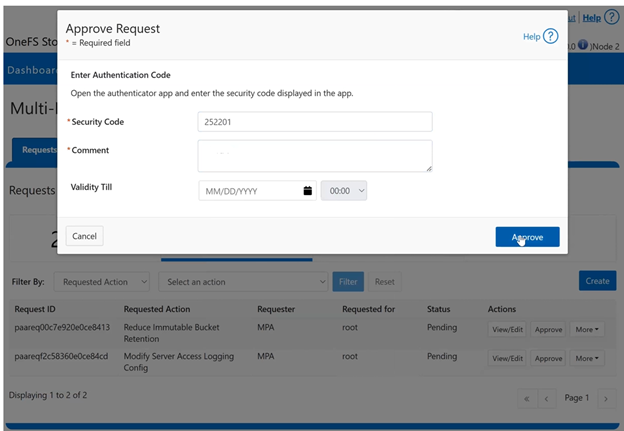Open the calendar picker for Validity Till
The image size is (624, 431).
(x=307, y=190)
